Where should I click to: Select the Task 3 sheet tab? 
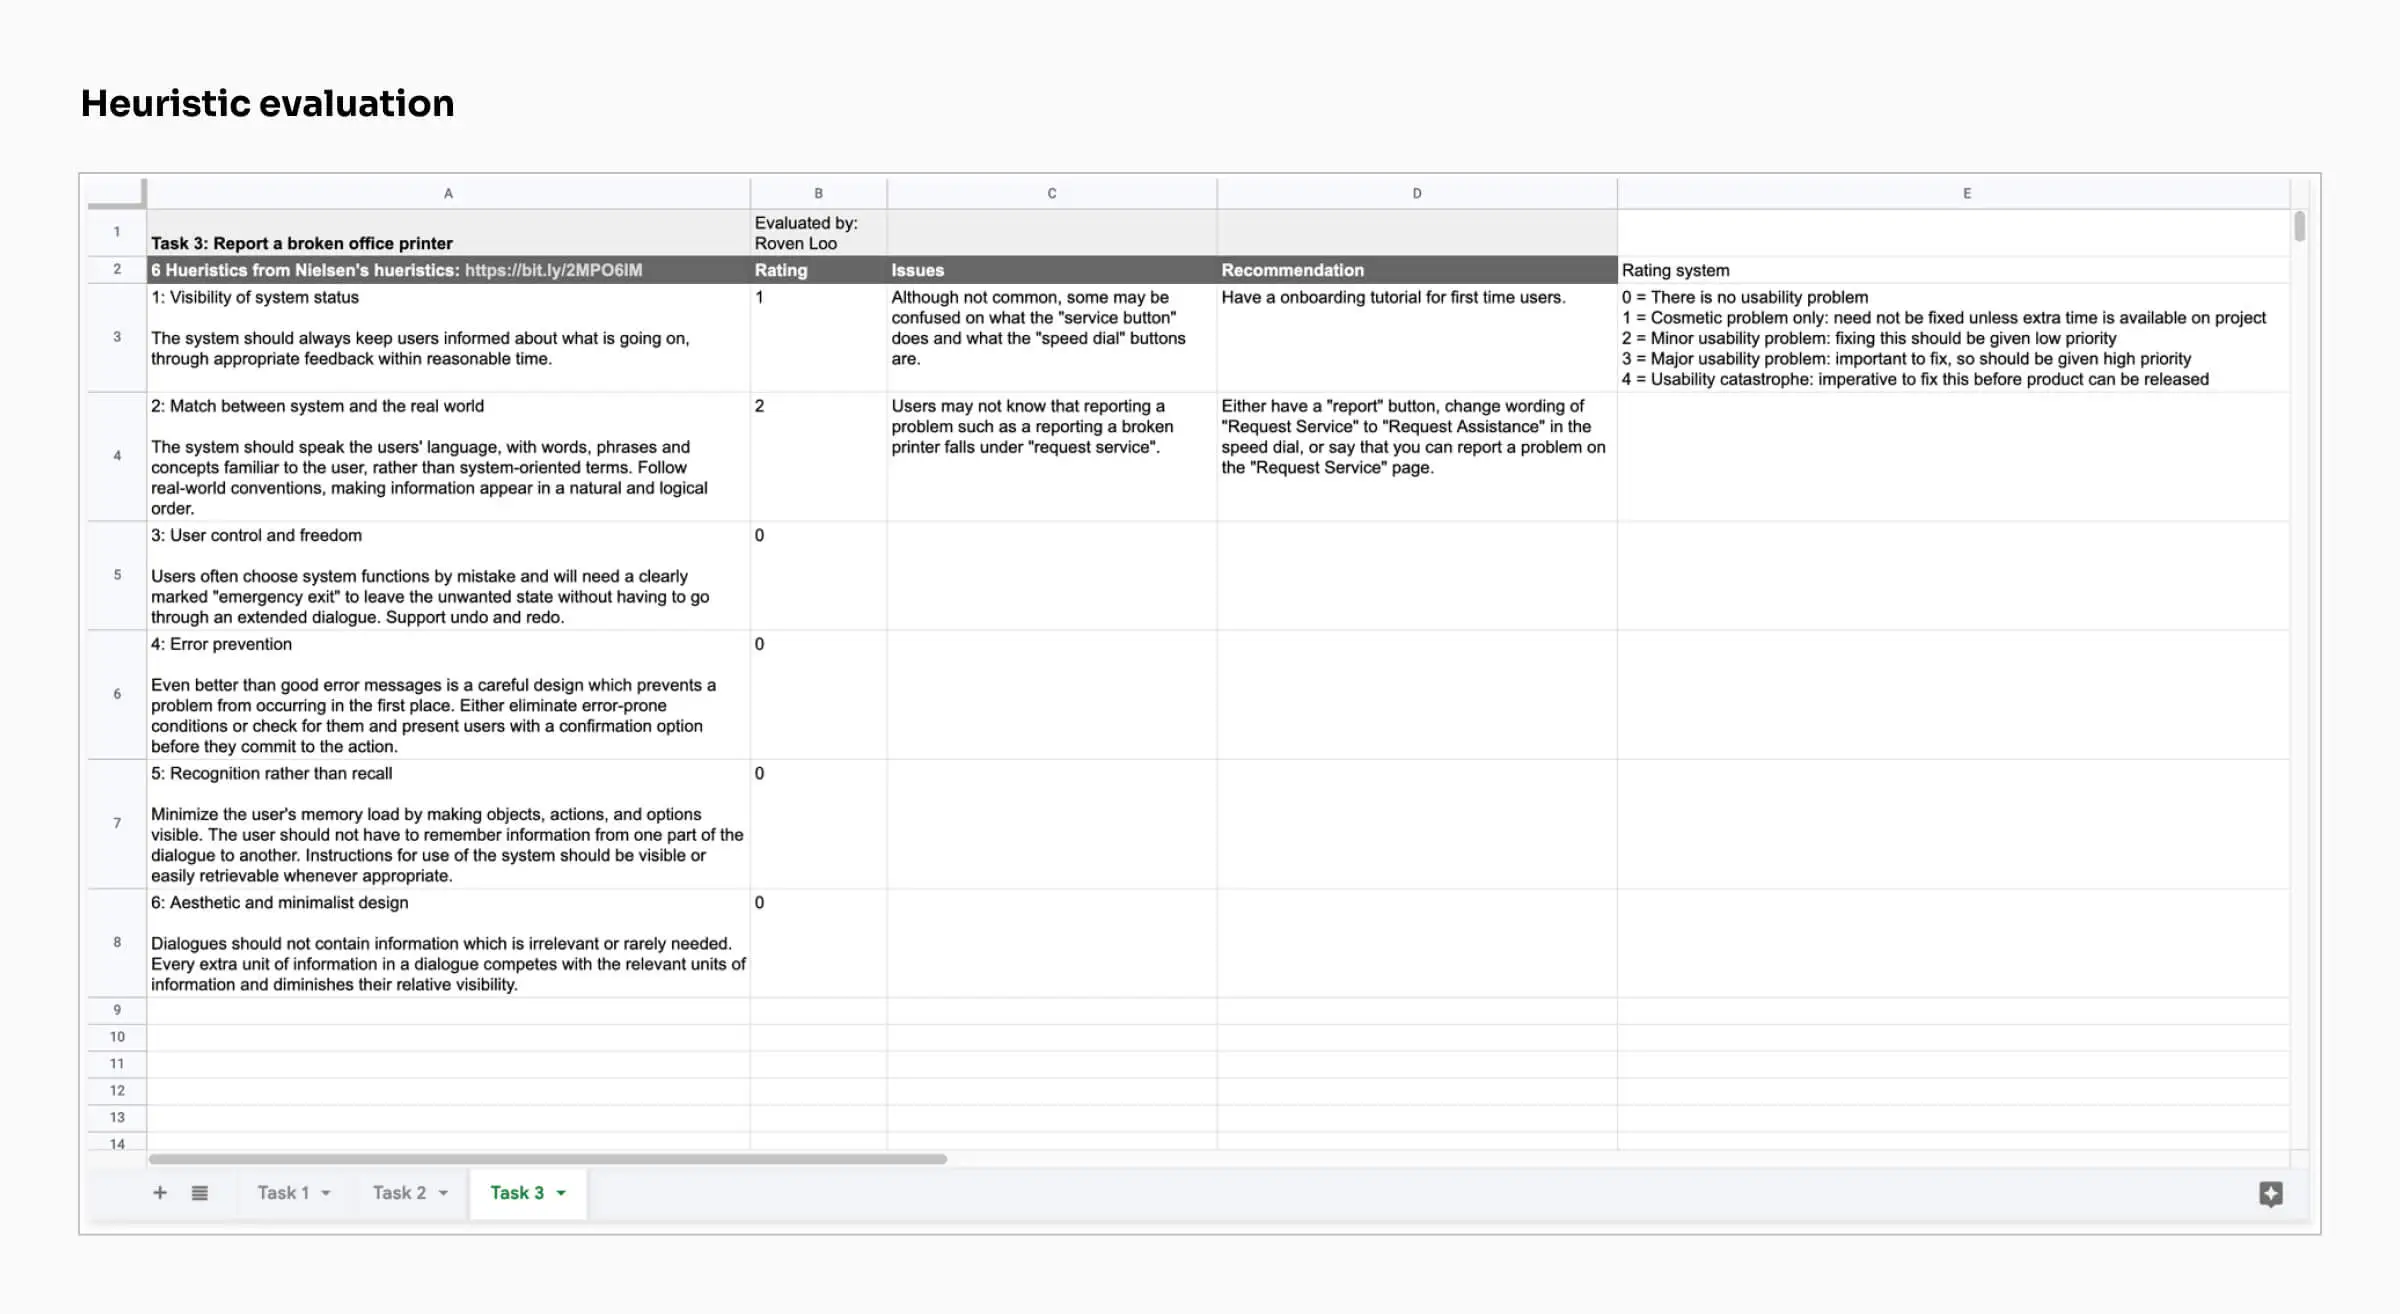pyautogui.click(x=516, y=1192)
